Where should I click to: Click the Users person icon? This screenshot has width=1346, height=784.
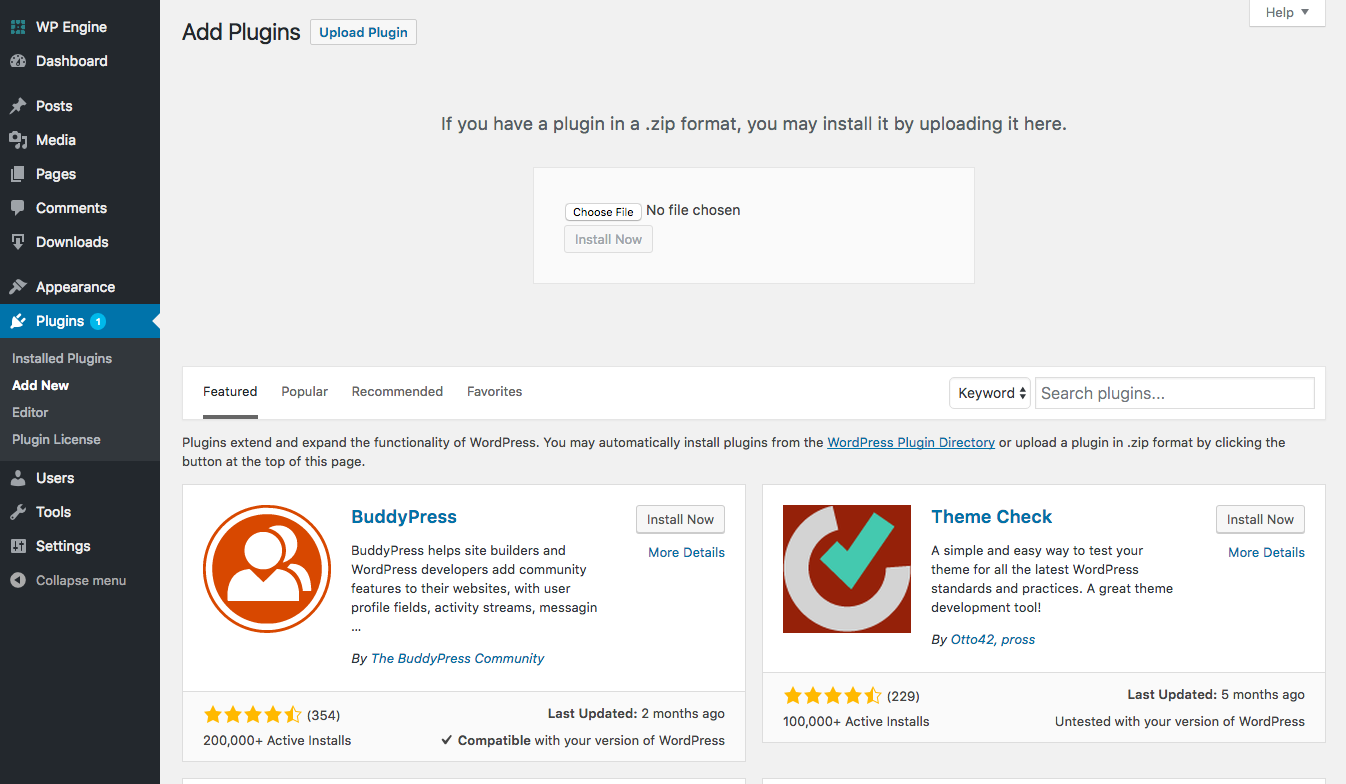(18, 478)
